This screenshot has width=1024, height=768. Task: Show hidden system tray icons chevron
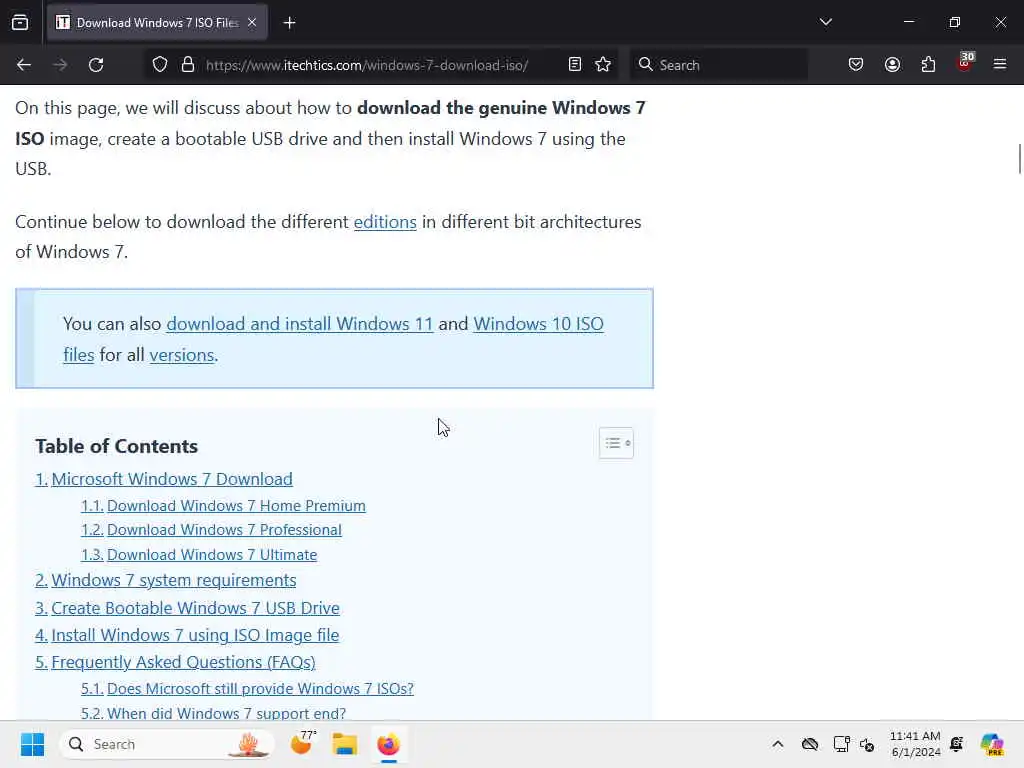click(x=777, y=744)
